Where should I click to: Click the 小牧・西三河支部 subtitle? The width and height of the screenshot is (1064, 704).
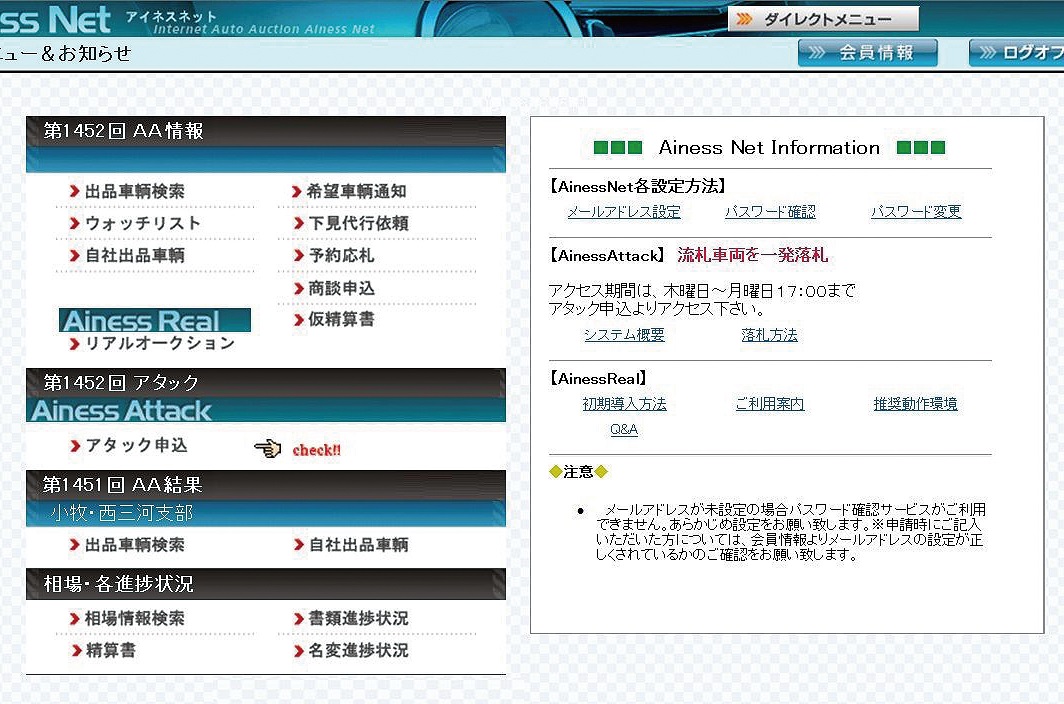point(122,513)
